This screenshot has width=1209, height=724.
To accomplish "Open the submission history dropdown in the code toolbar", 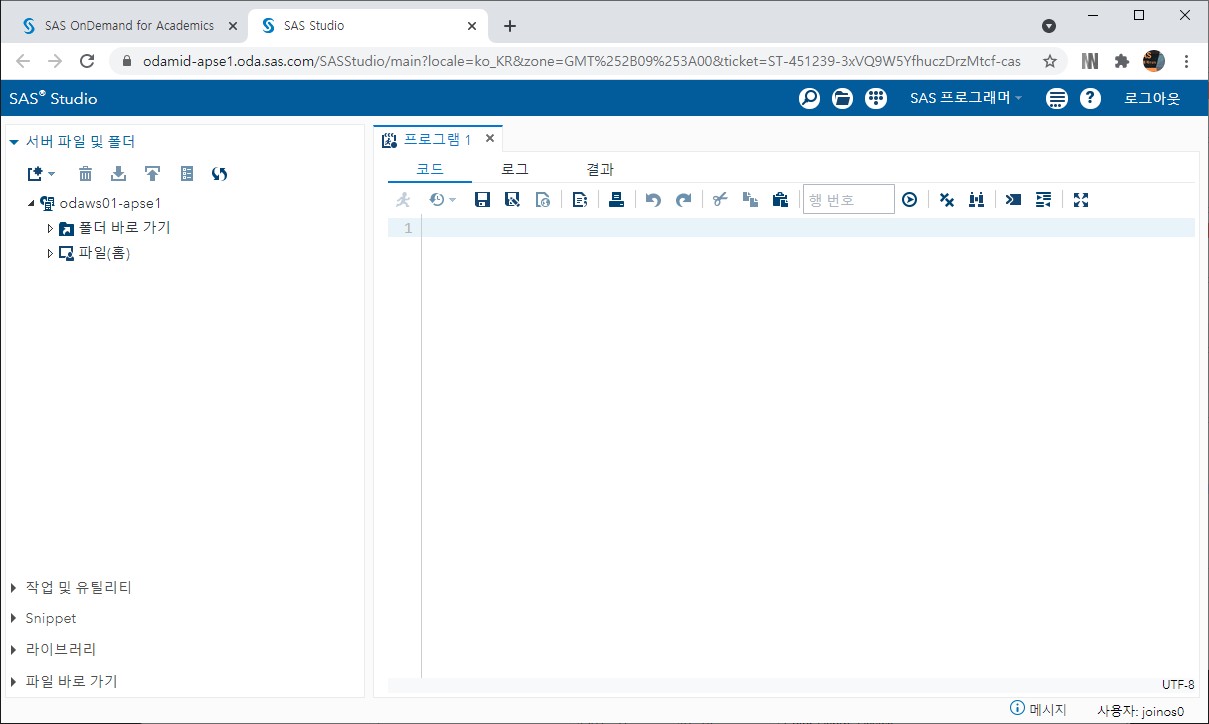I will [x=442, y=200].
